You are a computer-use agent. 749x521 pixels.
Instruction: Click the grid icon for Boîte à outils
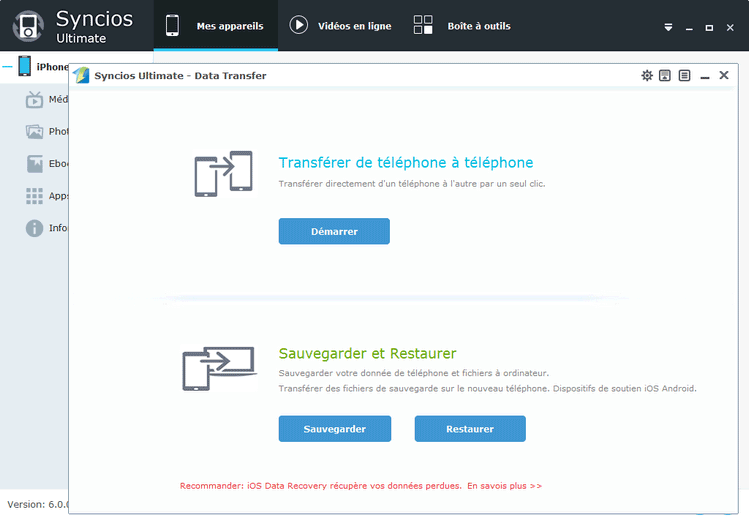pos(423,24)
